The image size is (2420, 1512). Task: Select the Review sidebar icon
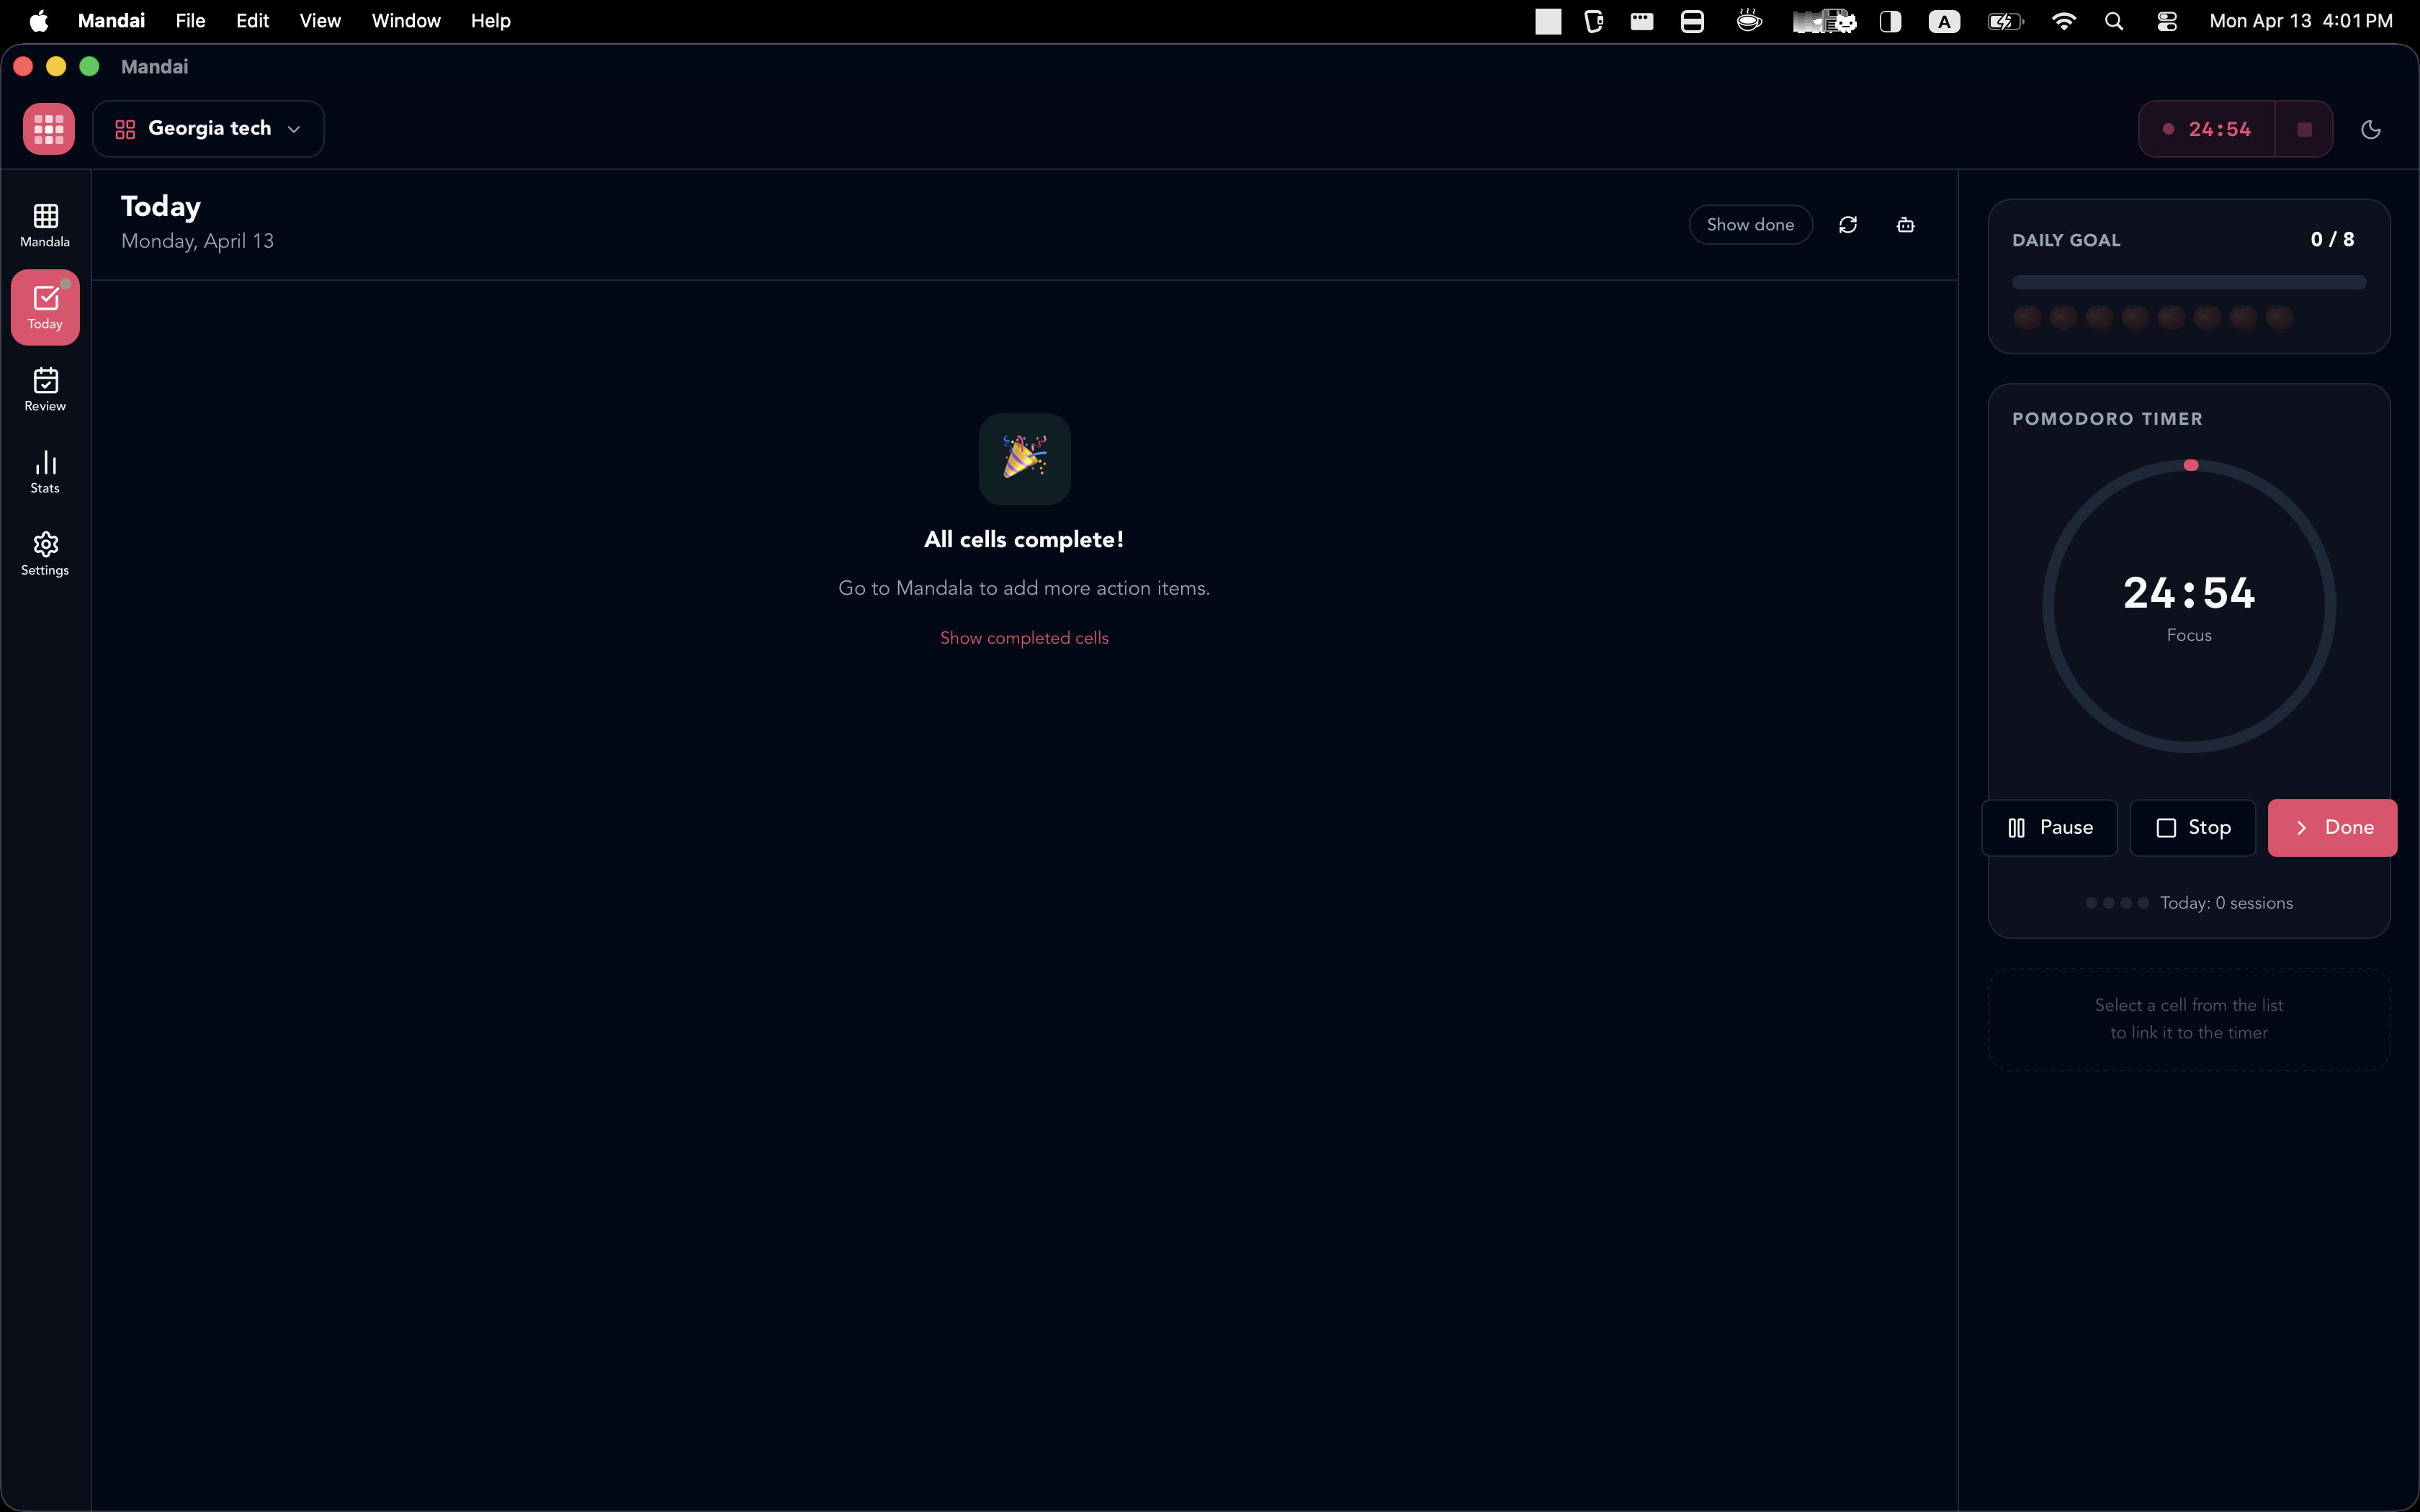[x=45, y=389]
